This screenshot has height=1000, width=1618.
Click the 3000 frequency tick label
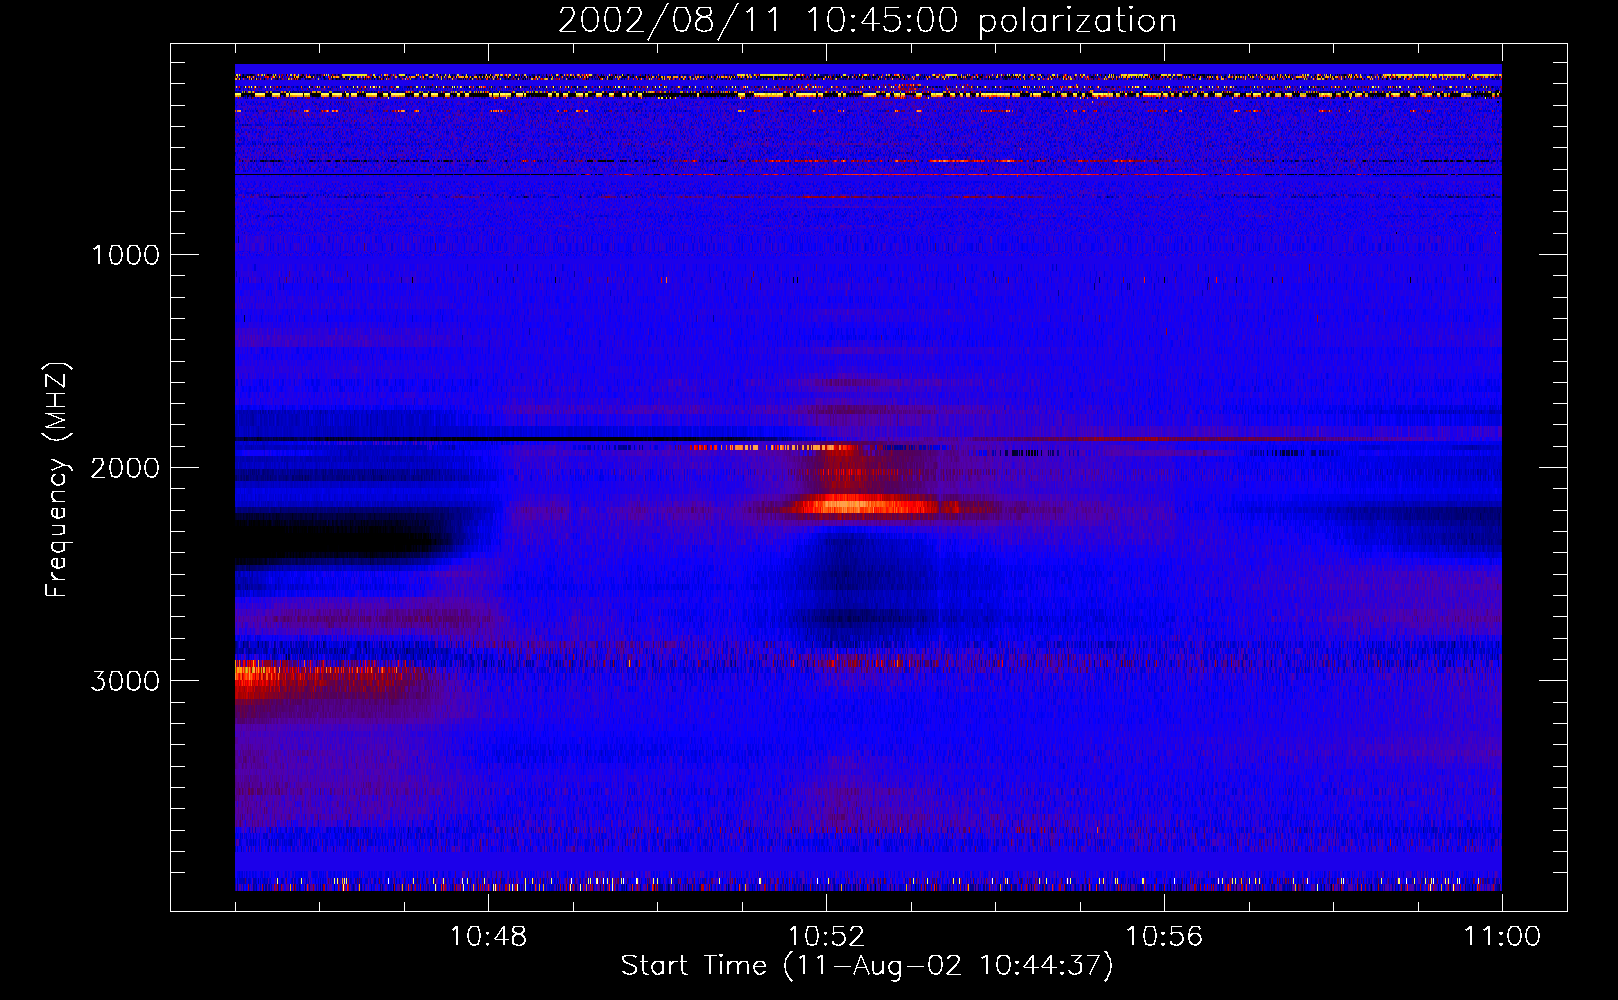125,681
